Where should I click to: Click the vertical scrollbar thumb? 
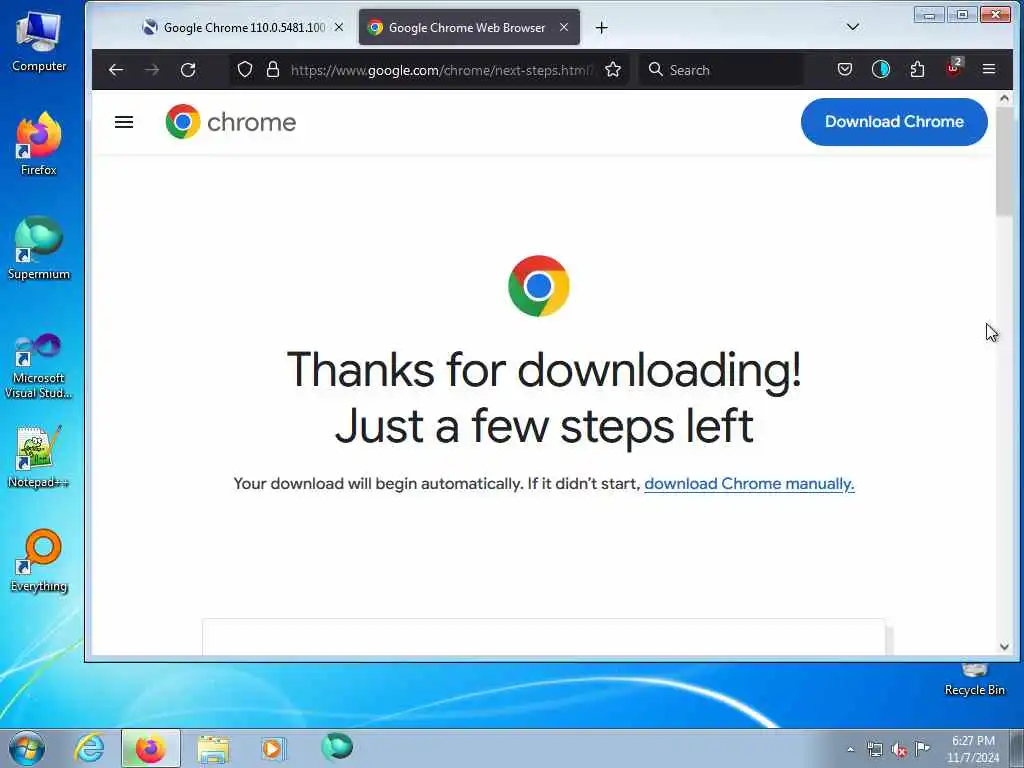[1004, 161]
